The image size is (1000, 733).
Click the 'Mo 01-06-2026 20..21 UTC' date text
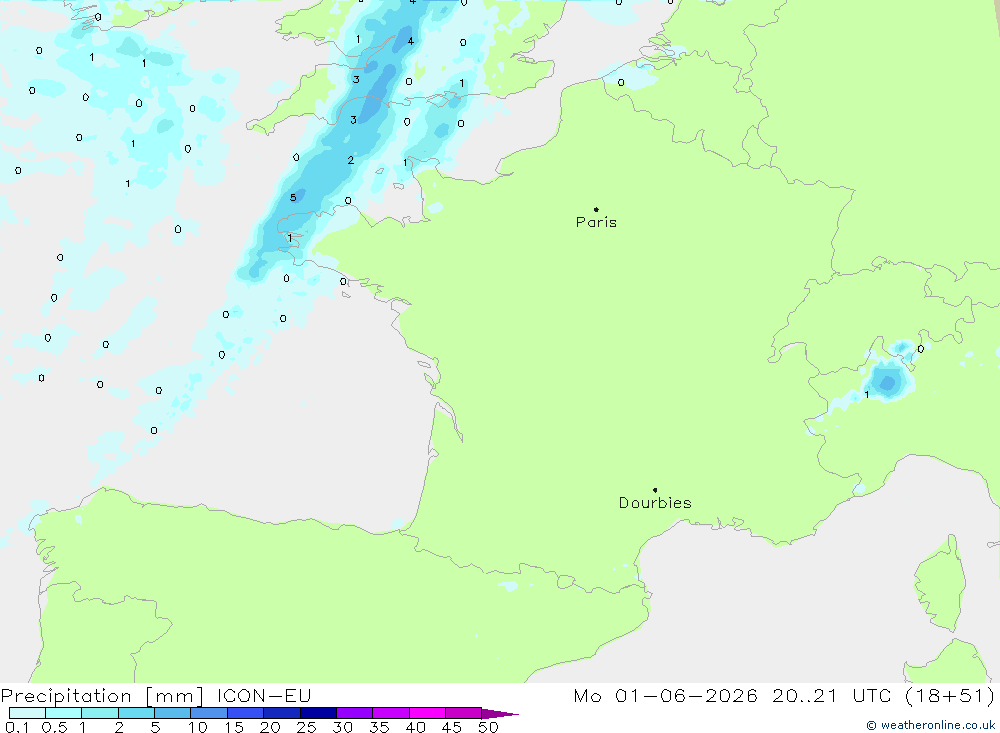coord(732,695)
